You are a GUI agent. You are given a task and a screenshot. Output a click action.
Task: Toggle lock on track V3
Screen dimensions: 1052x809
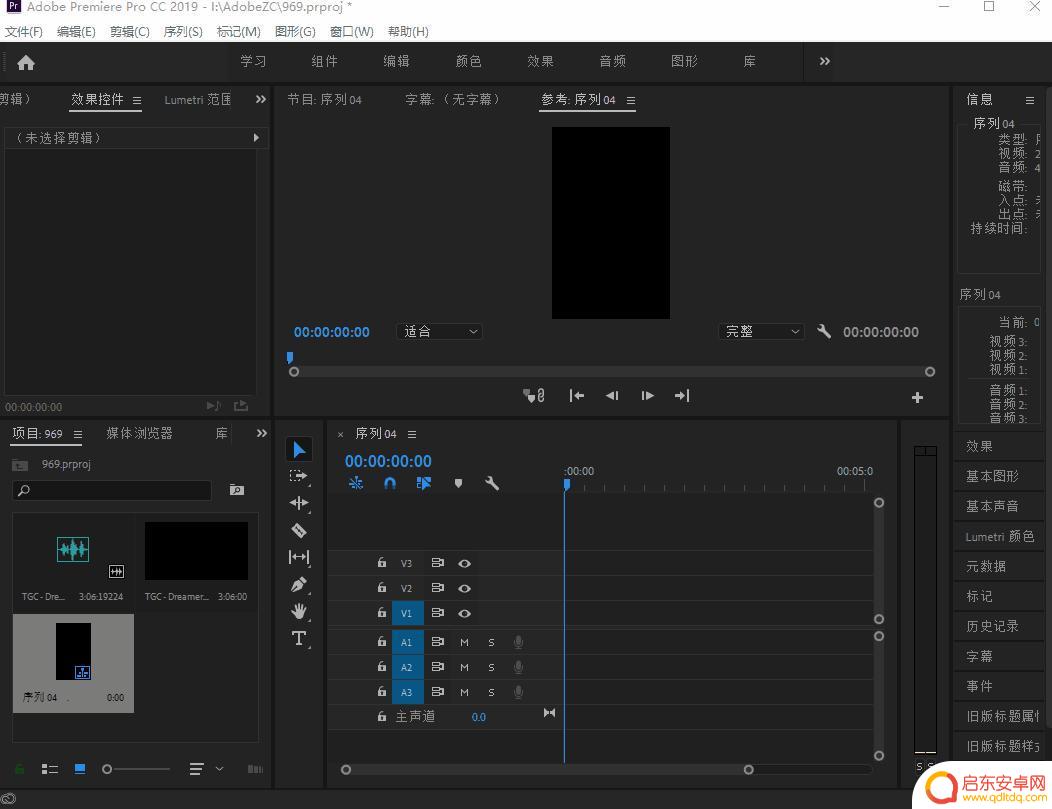click(382, 563)
